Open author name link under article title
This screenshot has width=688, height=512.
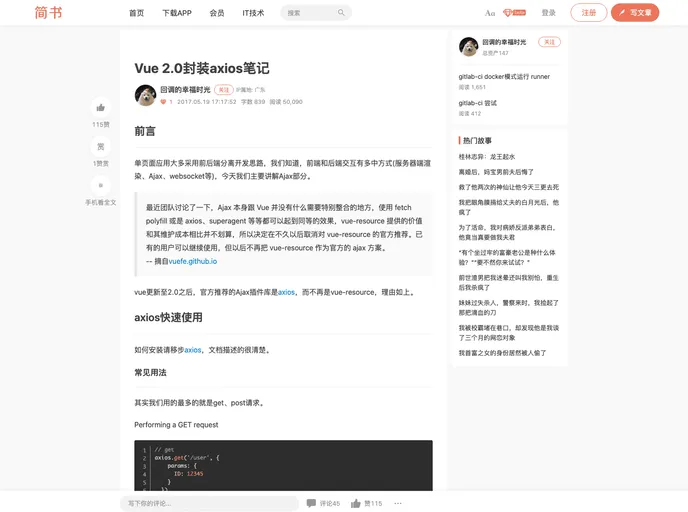click(185, 90)
